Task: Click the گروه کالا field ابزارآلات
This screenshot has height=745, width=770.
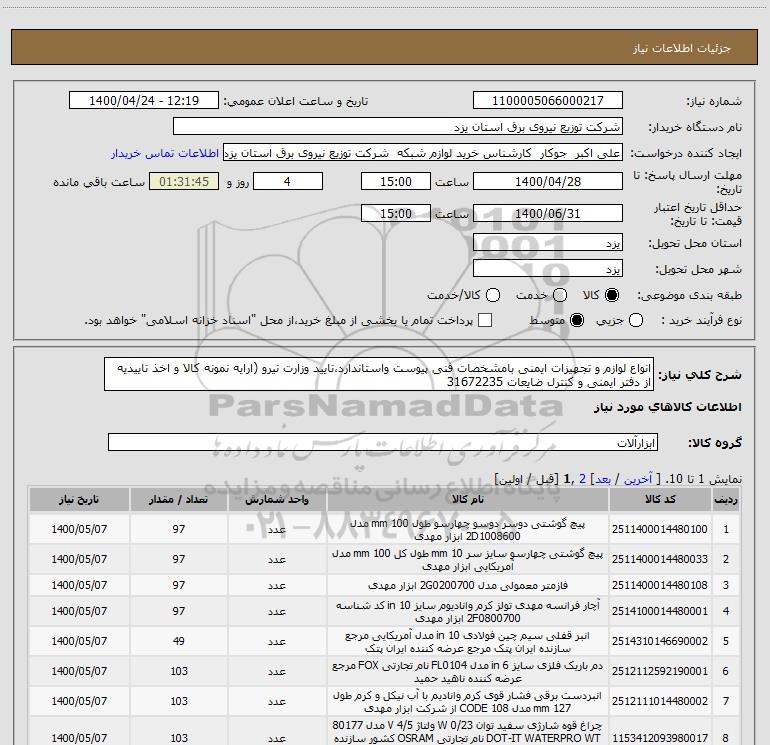Action: [x=383, y=442]
